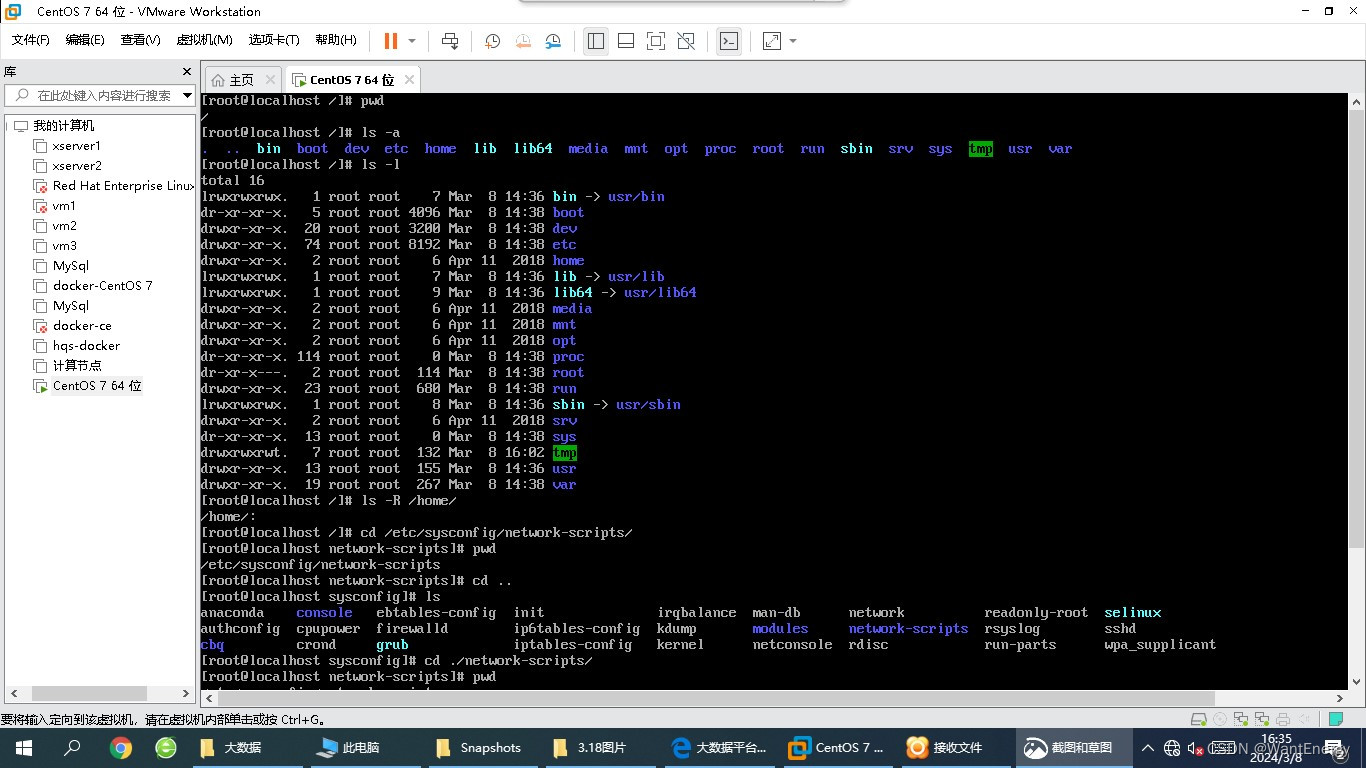Screen dimensions: 1366x768
Task: Select docker-CentOS 7 in the library
Action: [x=93, y=286]
